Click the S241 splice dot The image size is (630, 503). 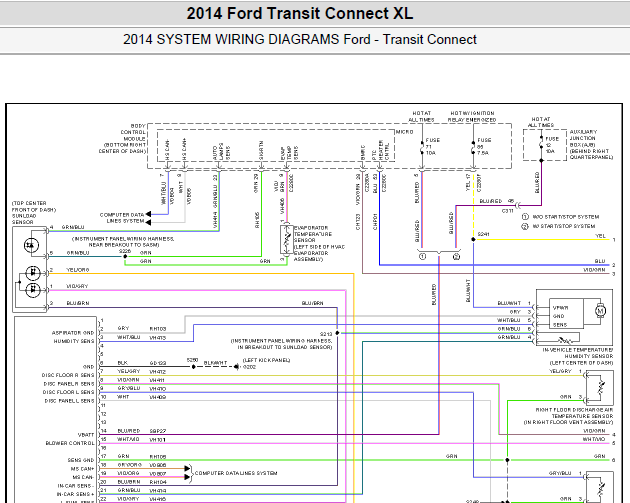click(x=473, y=239)
